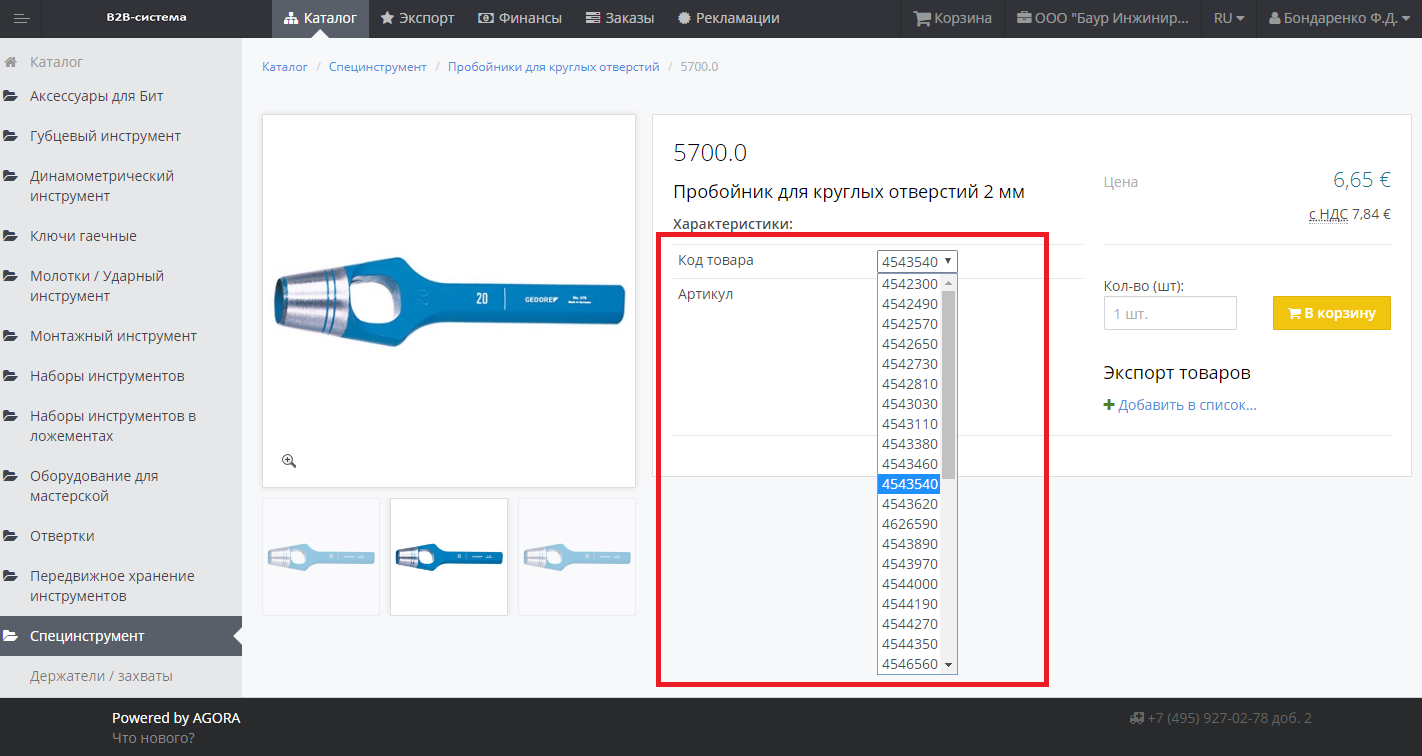Click the folder icon beside Ключи гаечные
1422x756 pixels.
point(11,236)
